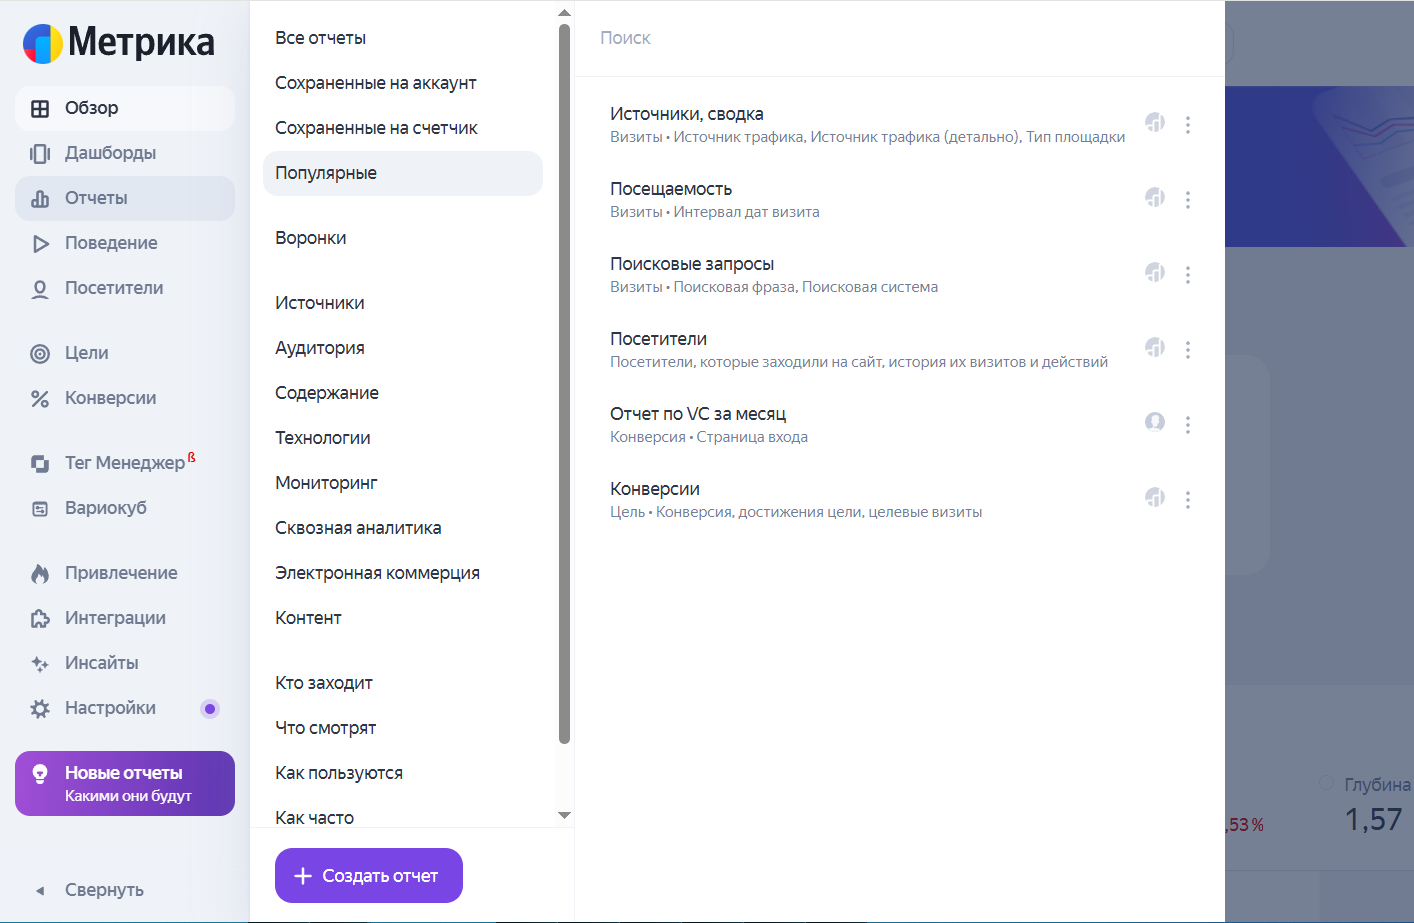Open the Новые отчеты banner
Viewport: 1414px width, 923px height.
click(x=125, y=783)
